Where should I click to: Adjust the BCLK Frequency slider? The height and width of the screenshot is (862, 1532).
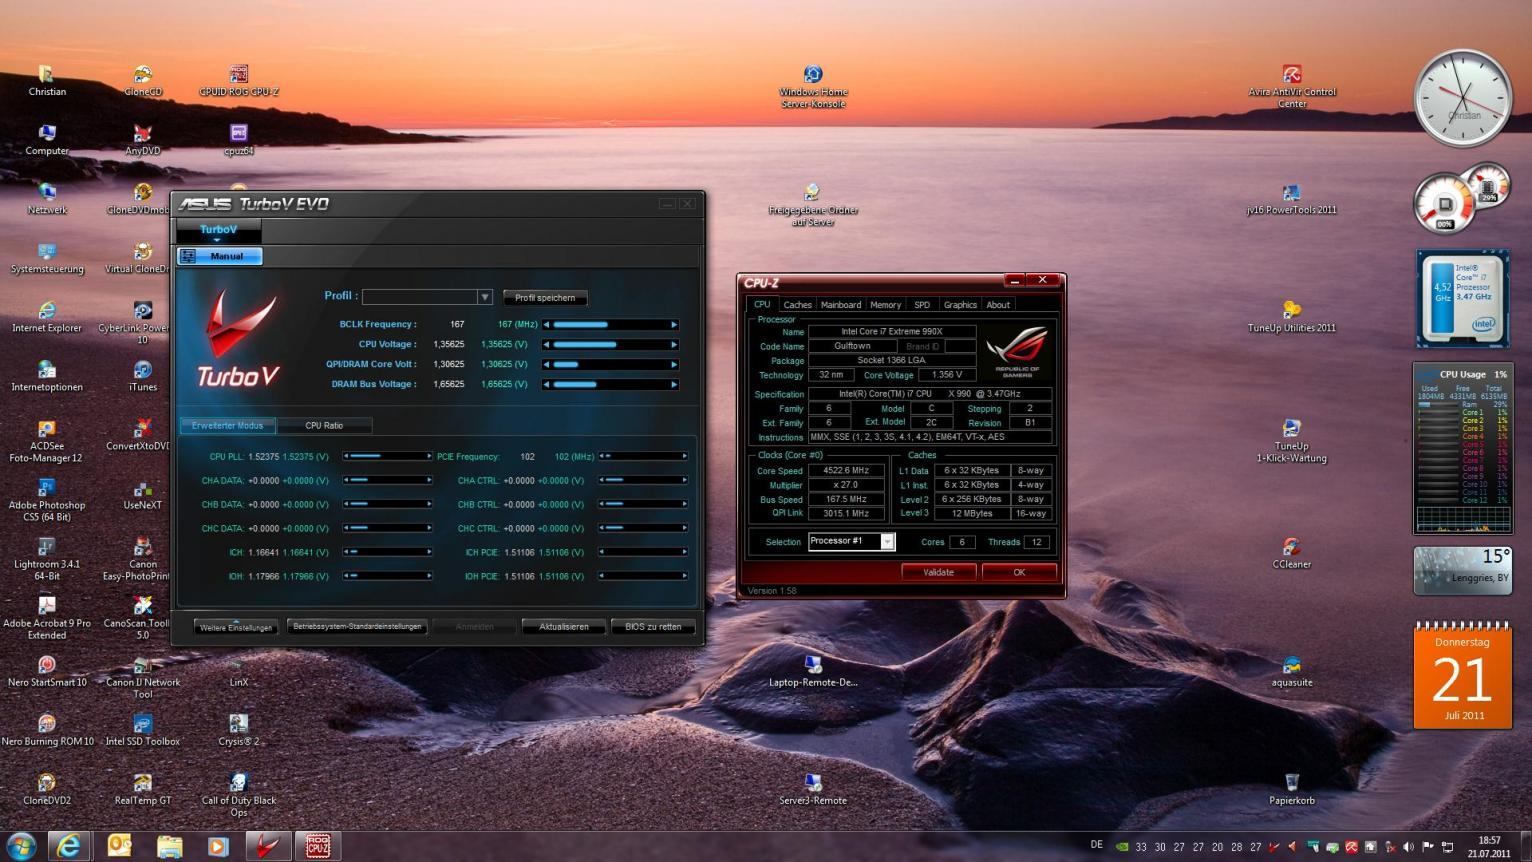(x=610, y=325)
